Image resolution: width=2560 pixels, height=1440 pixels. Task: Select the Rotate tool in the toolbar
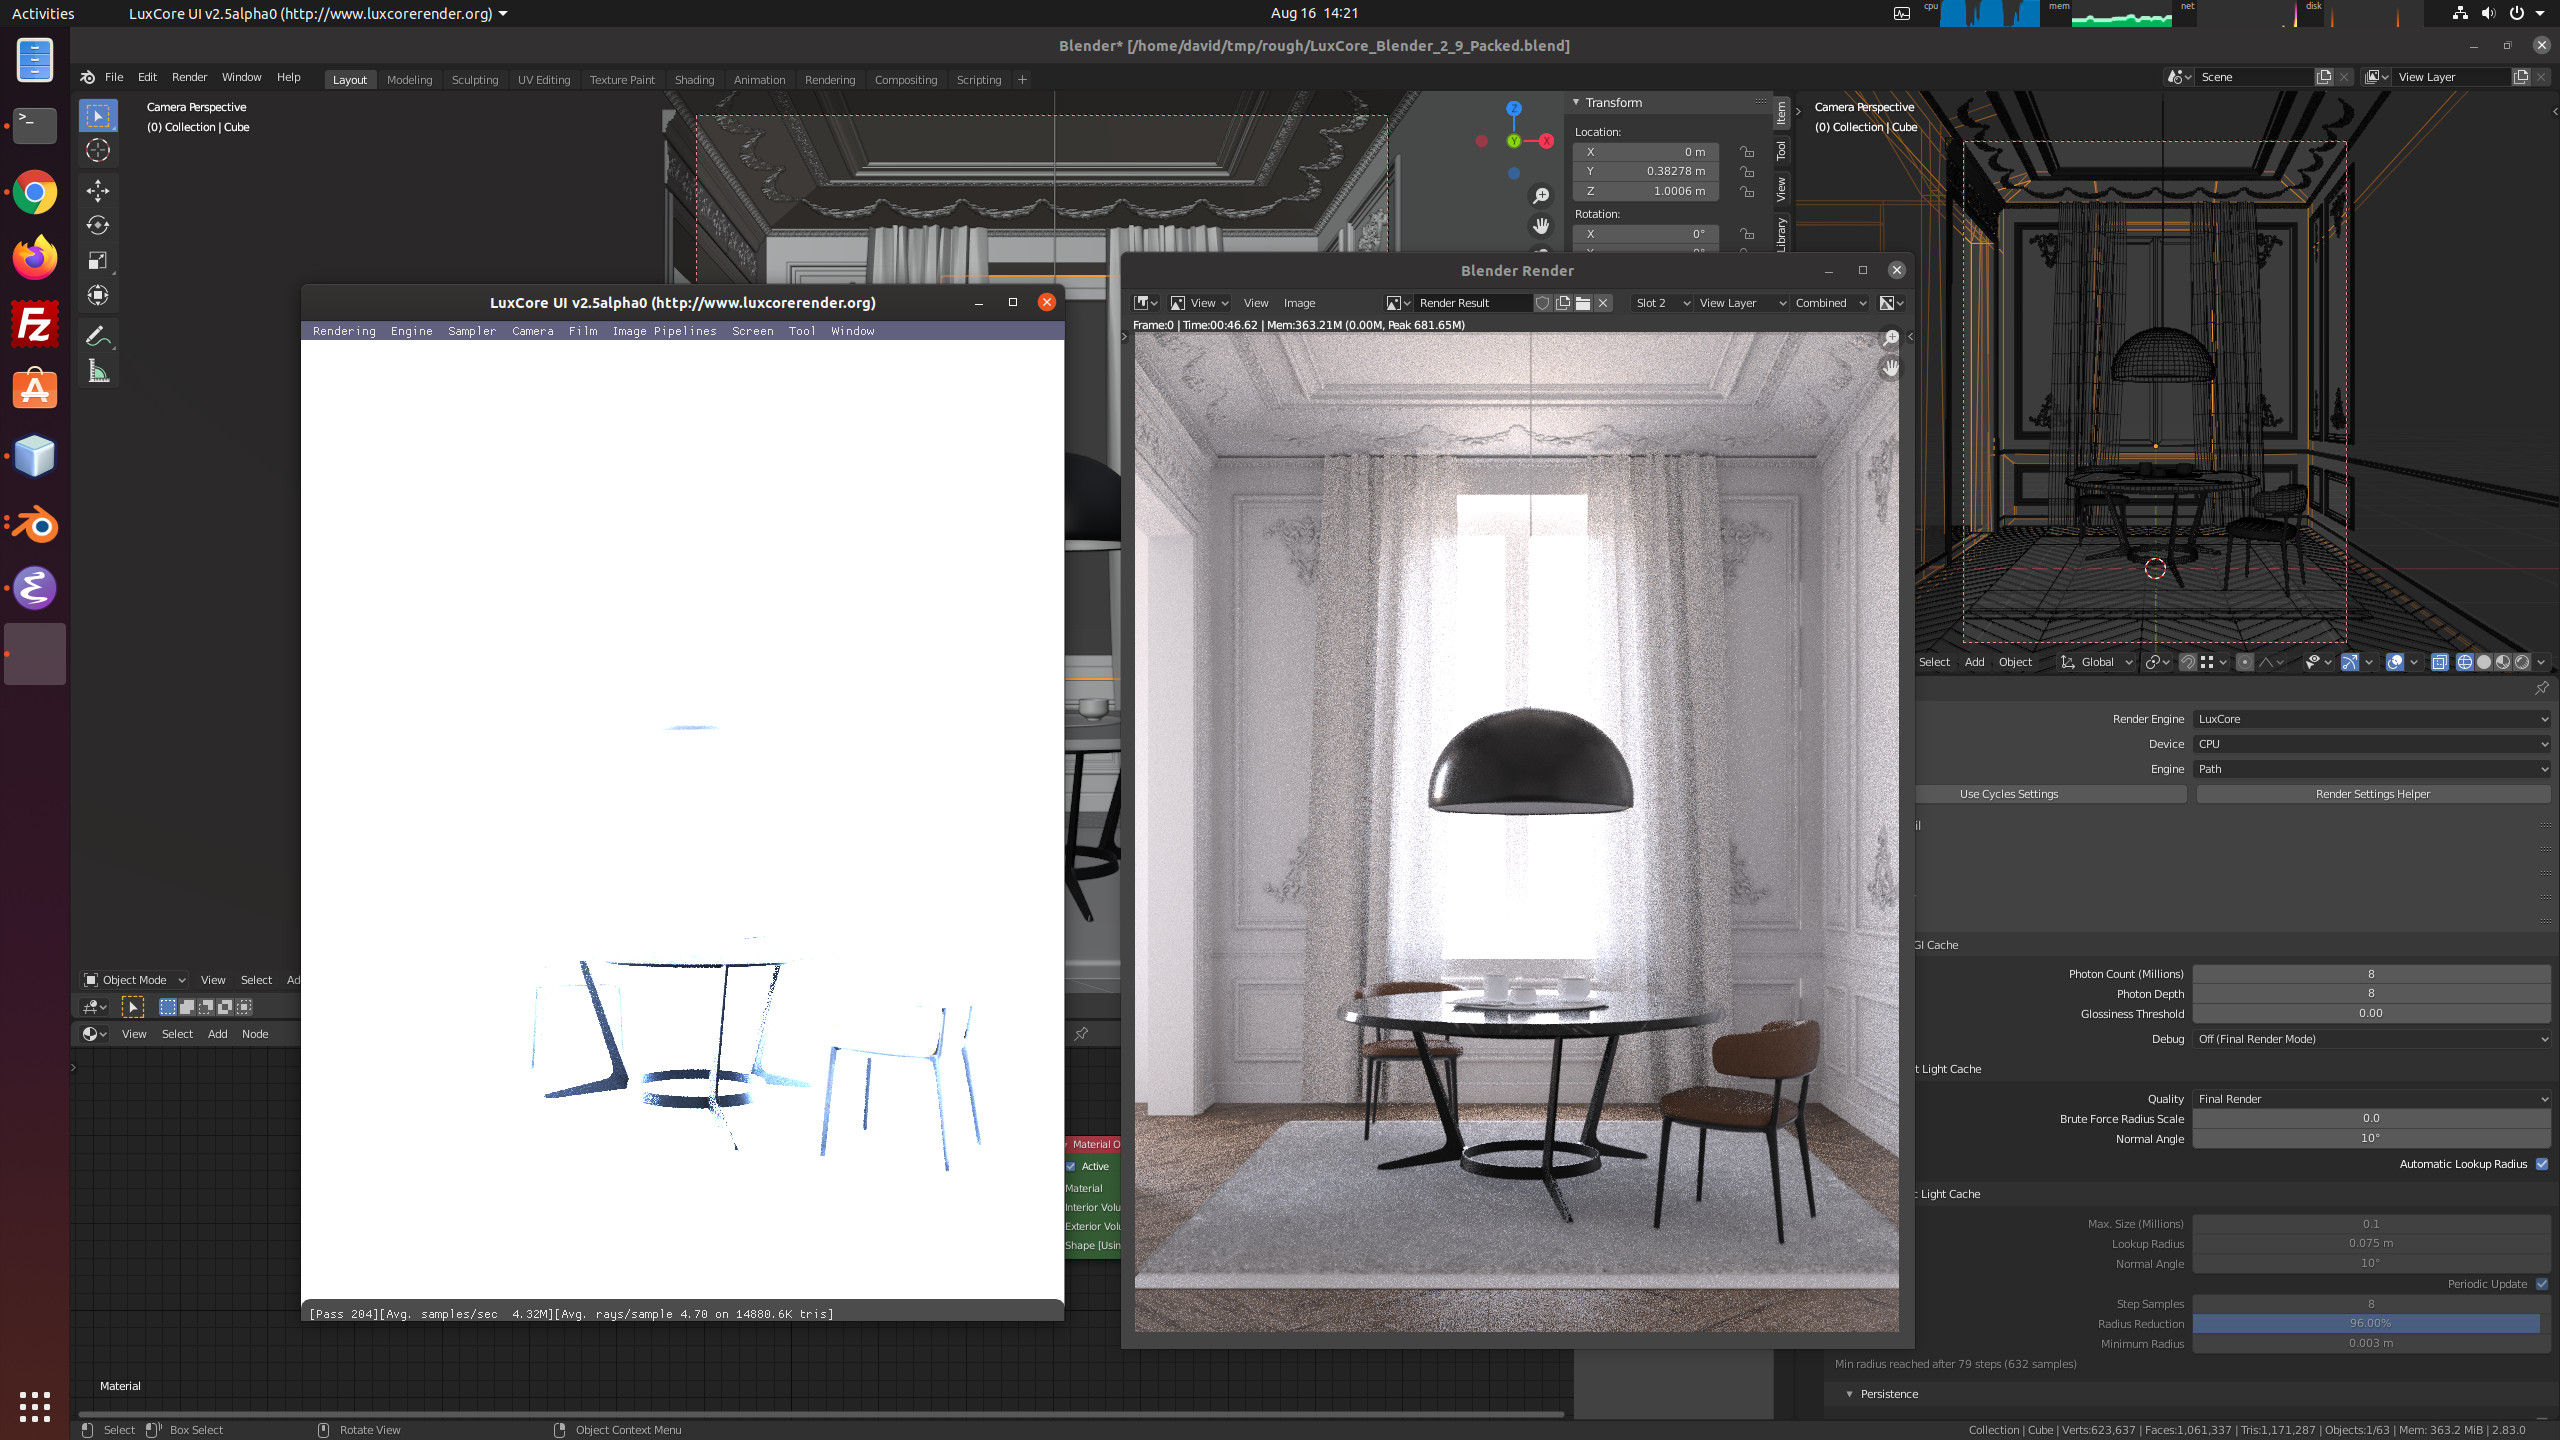pyautogui.click(x=98, y=225)
